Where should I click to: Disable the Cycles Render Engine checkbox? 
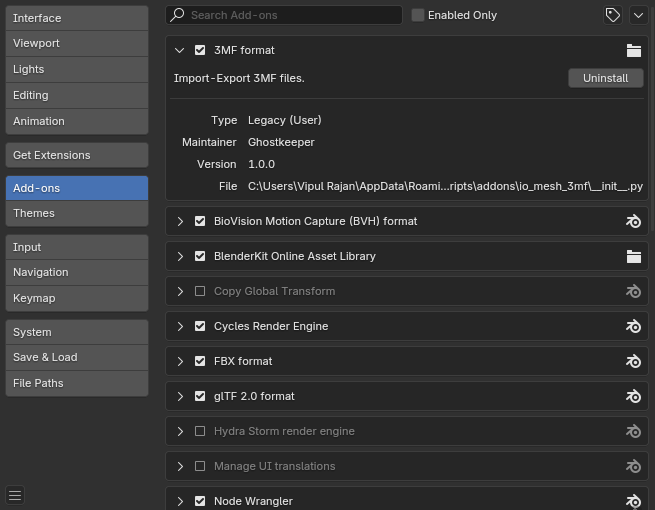pyautogui.click(x=200, y=326)
